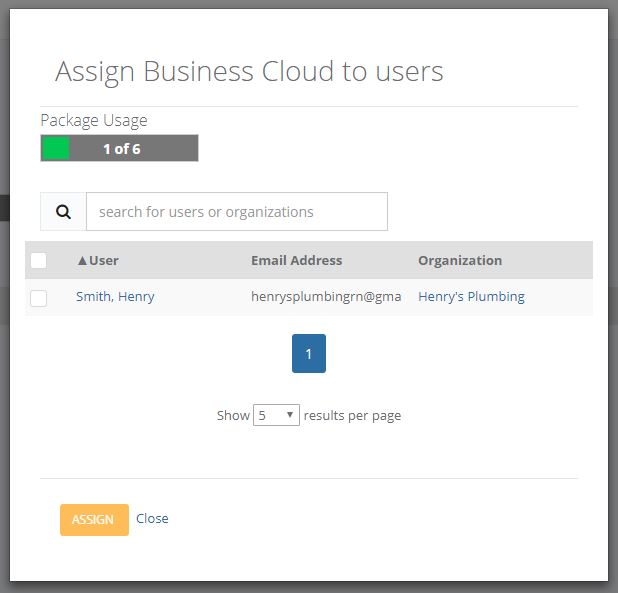Click the '1 of 6' package usage text
Viewport: 618px width, 593px height.
(x=121, y=149)
